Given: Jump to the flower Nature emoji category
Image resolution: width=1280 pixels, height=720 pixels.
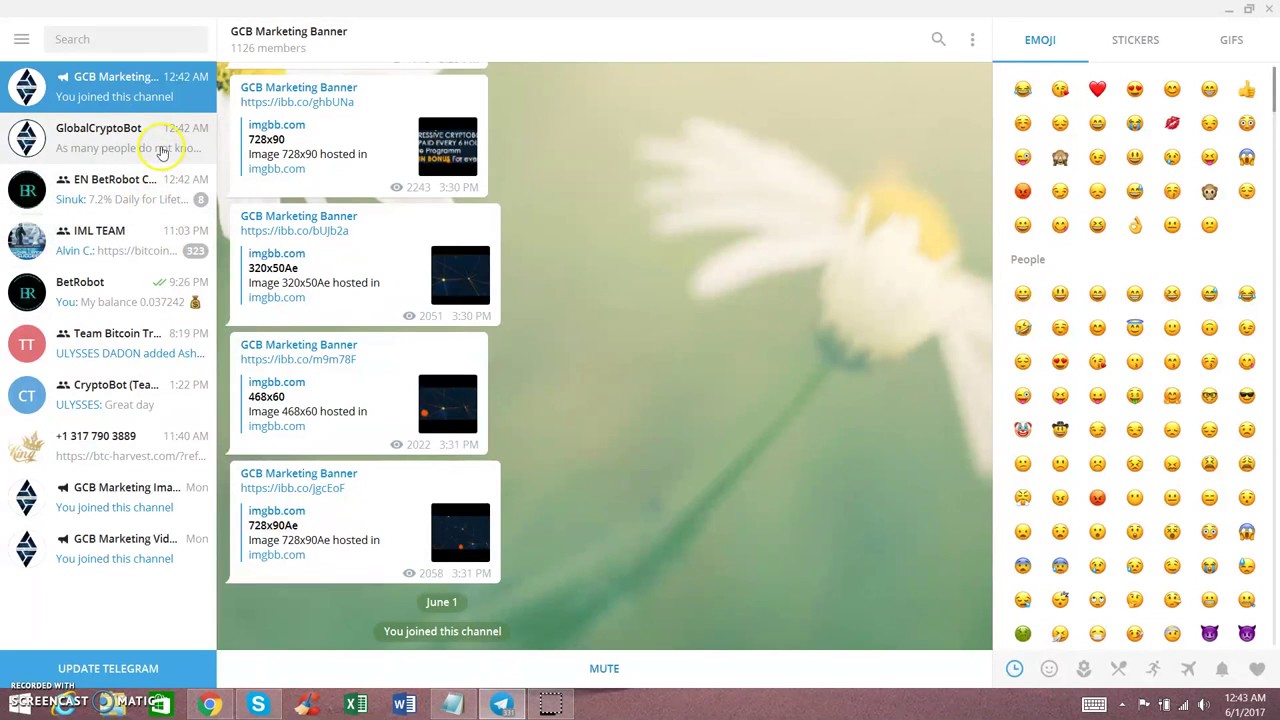Looking at the screenshot, I should (1084, 669).
